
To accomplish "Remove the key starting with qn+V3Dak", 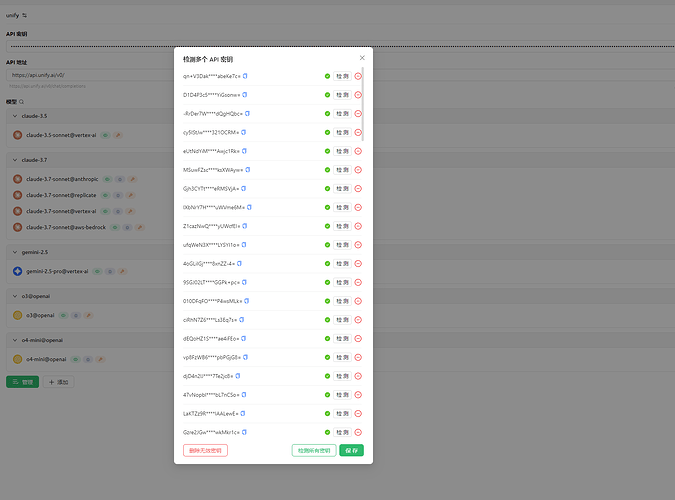I will pyautogui.click(x=358, y=76).
